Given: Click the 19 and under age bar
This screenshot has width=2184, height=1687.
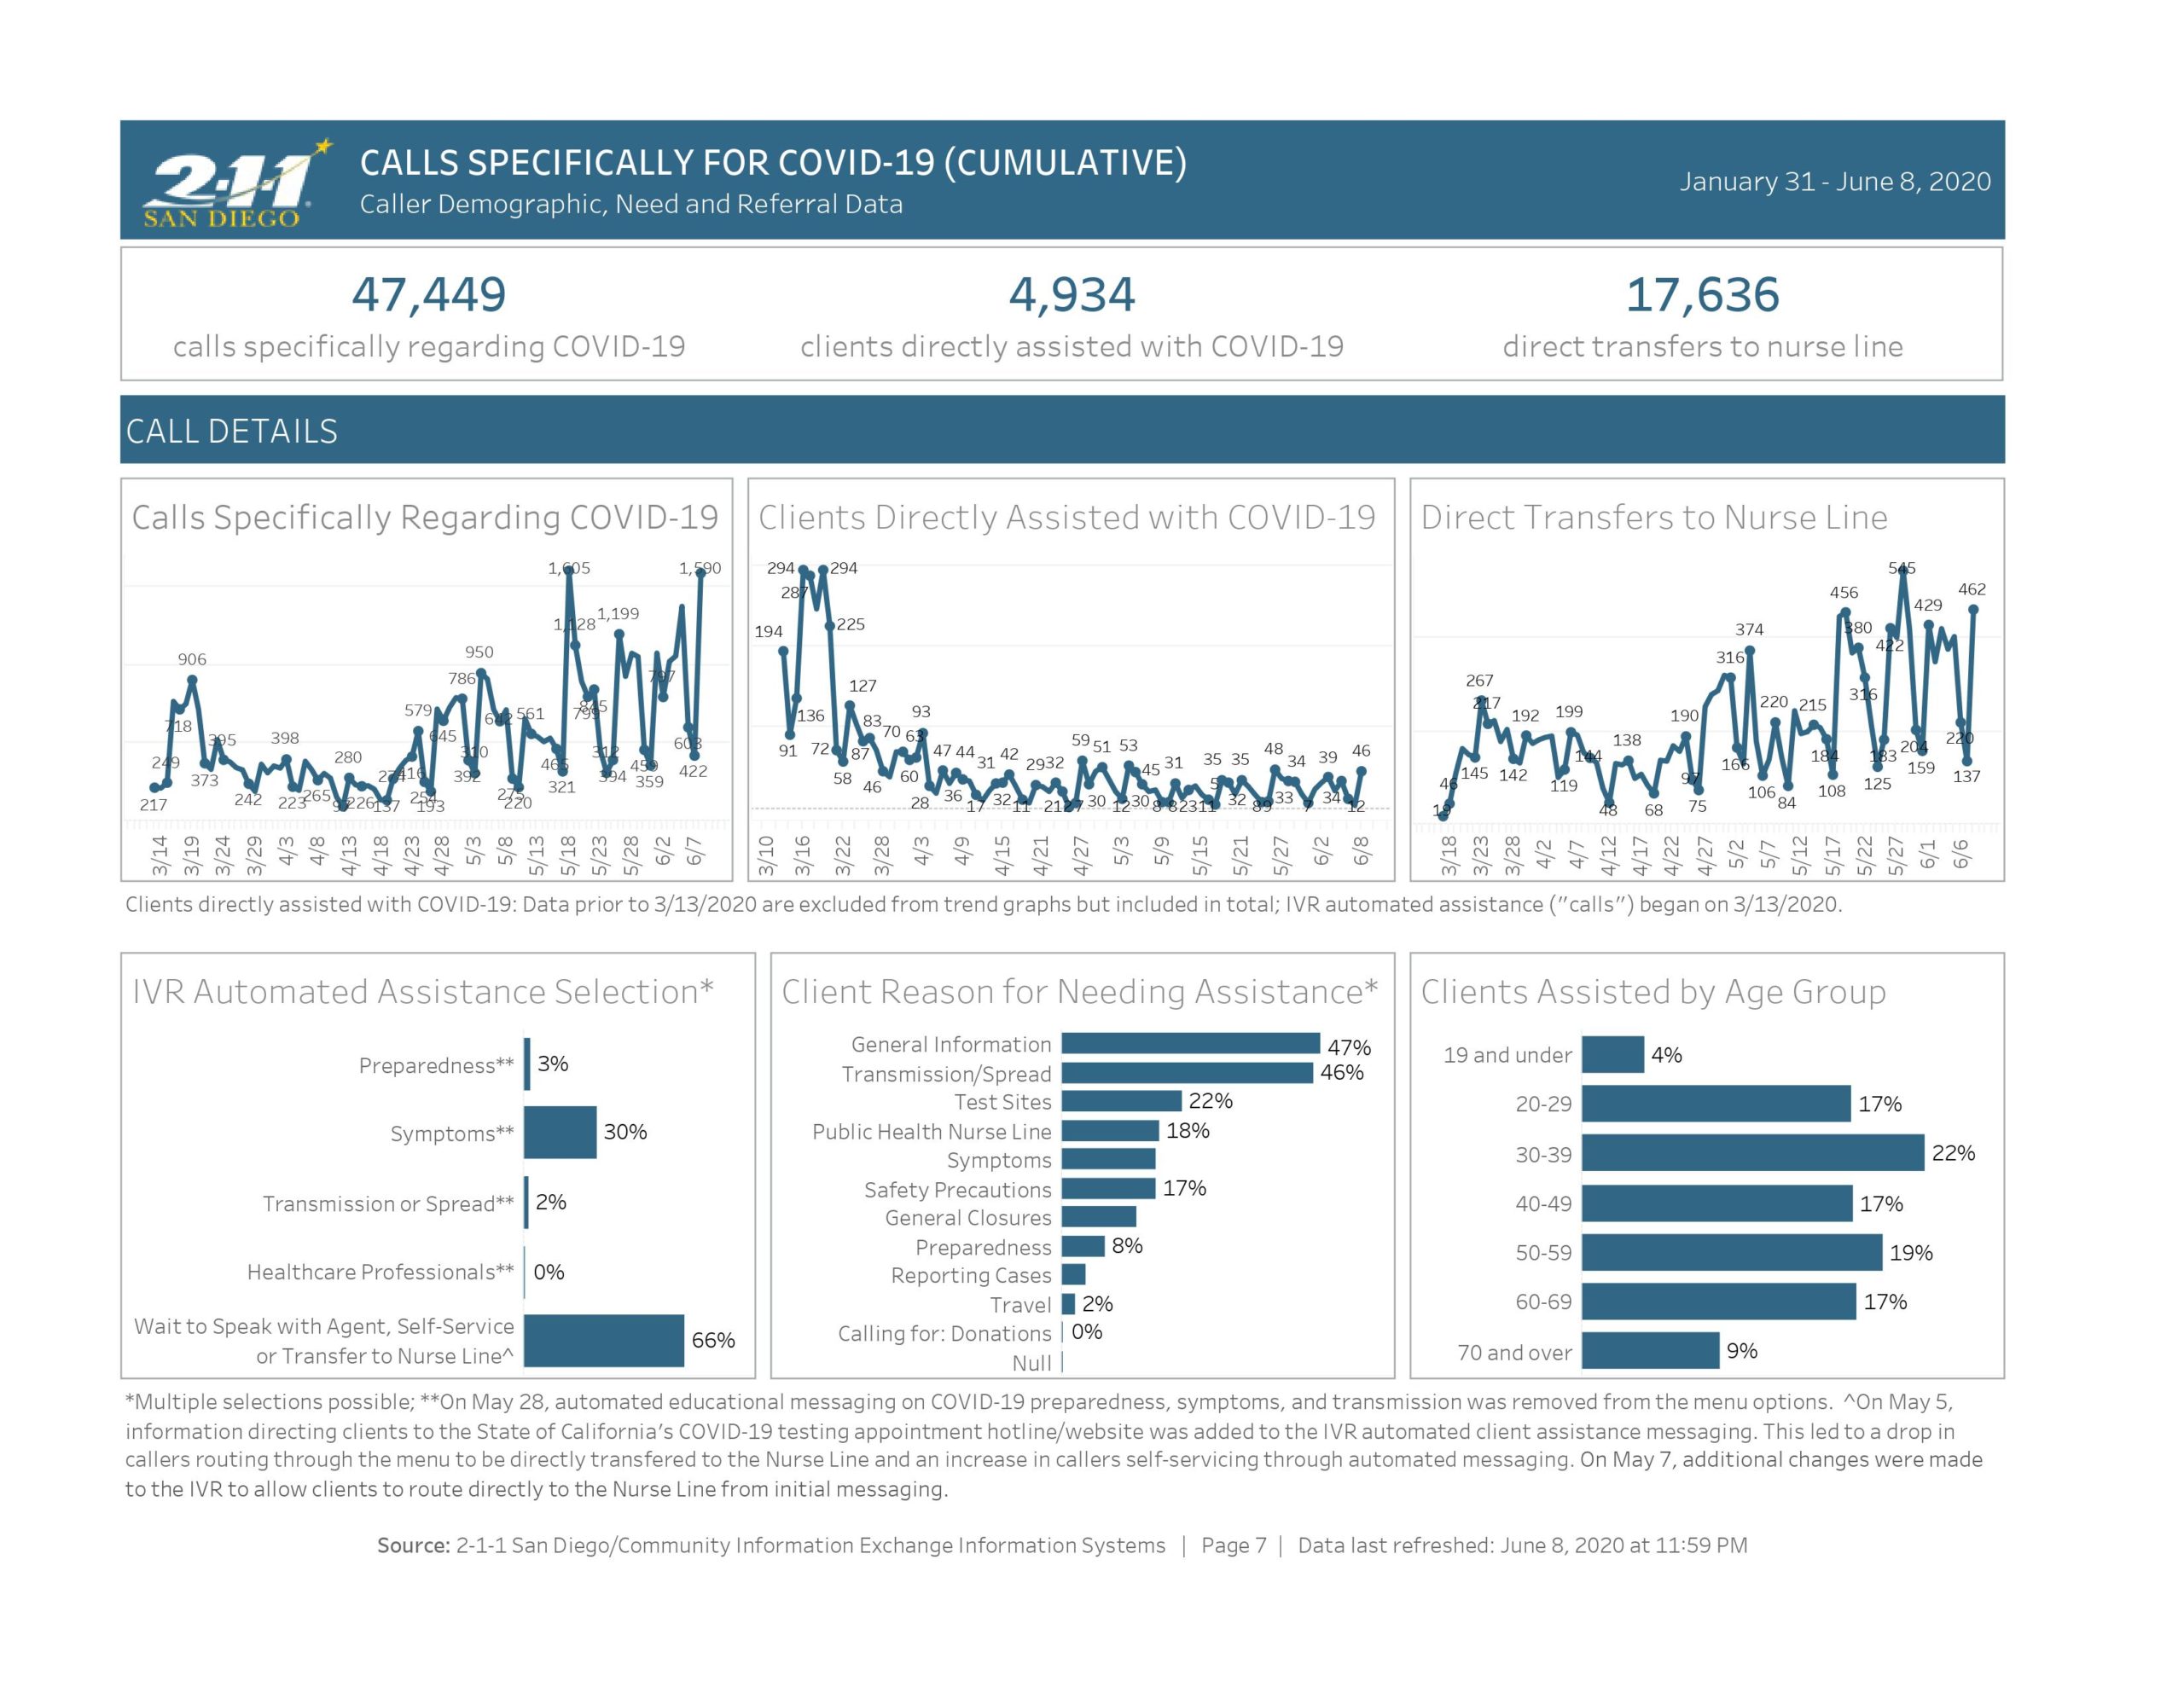Looking at the screenshot, I should pyautogui.click(x=1612, y=1054).
